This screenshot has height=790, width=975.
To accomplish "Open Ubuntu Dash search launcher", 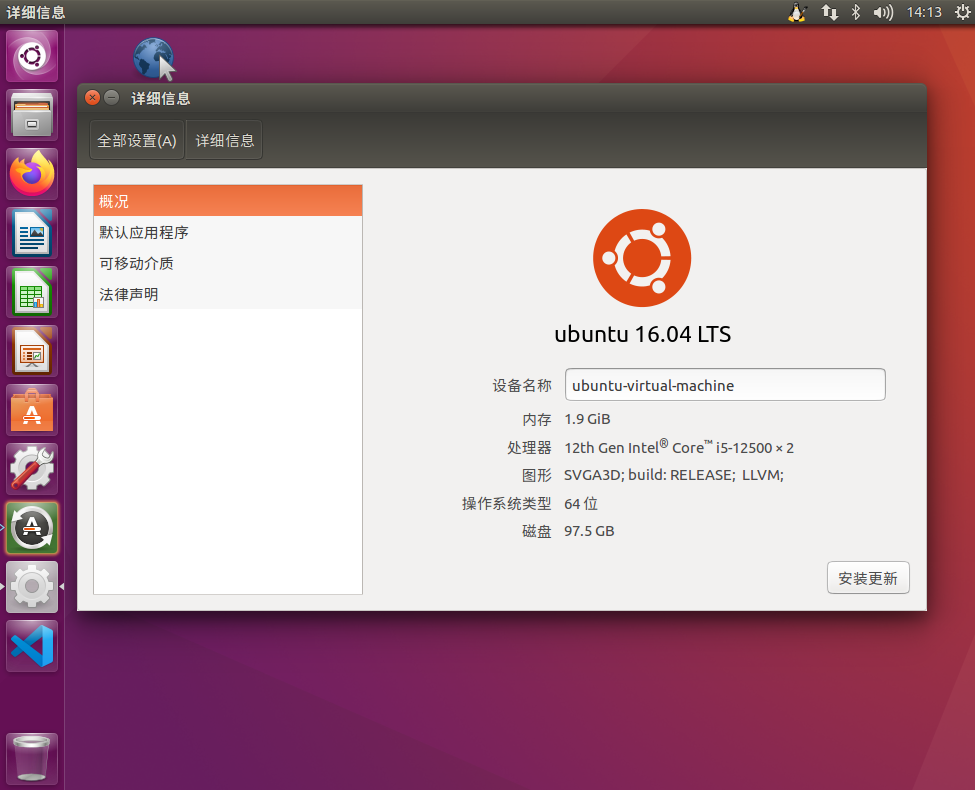I will point(32,56).
